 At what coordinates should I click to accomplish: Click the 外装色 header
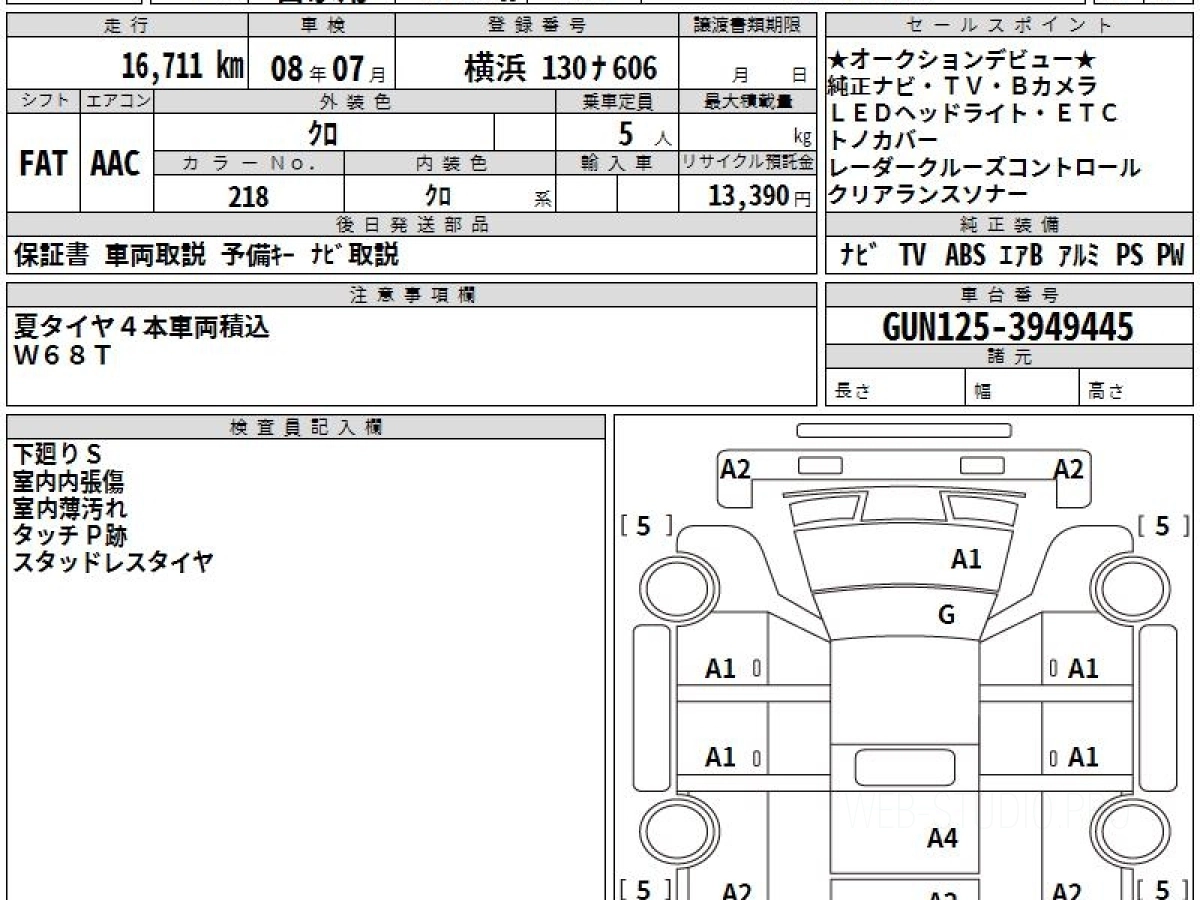tap(355, 101)
